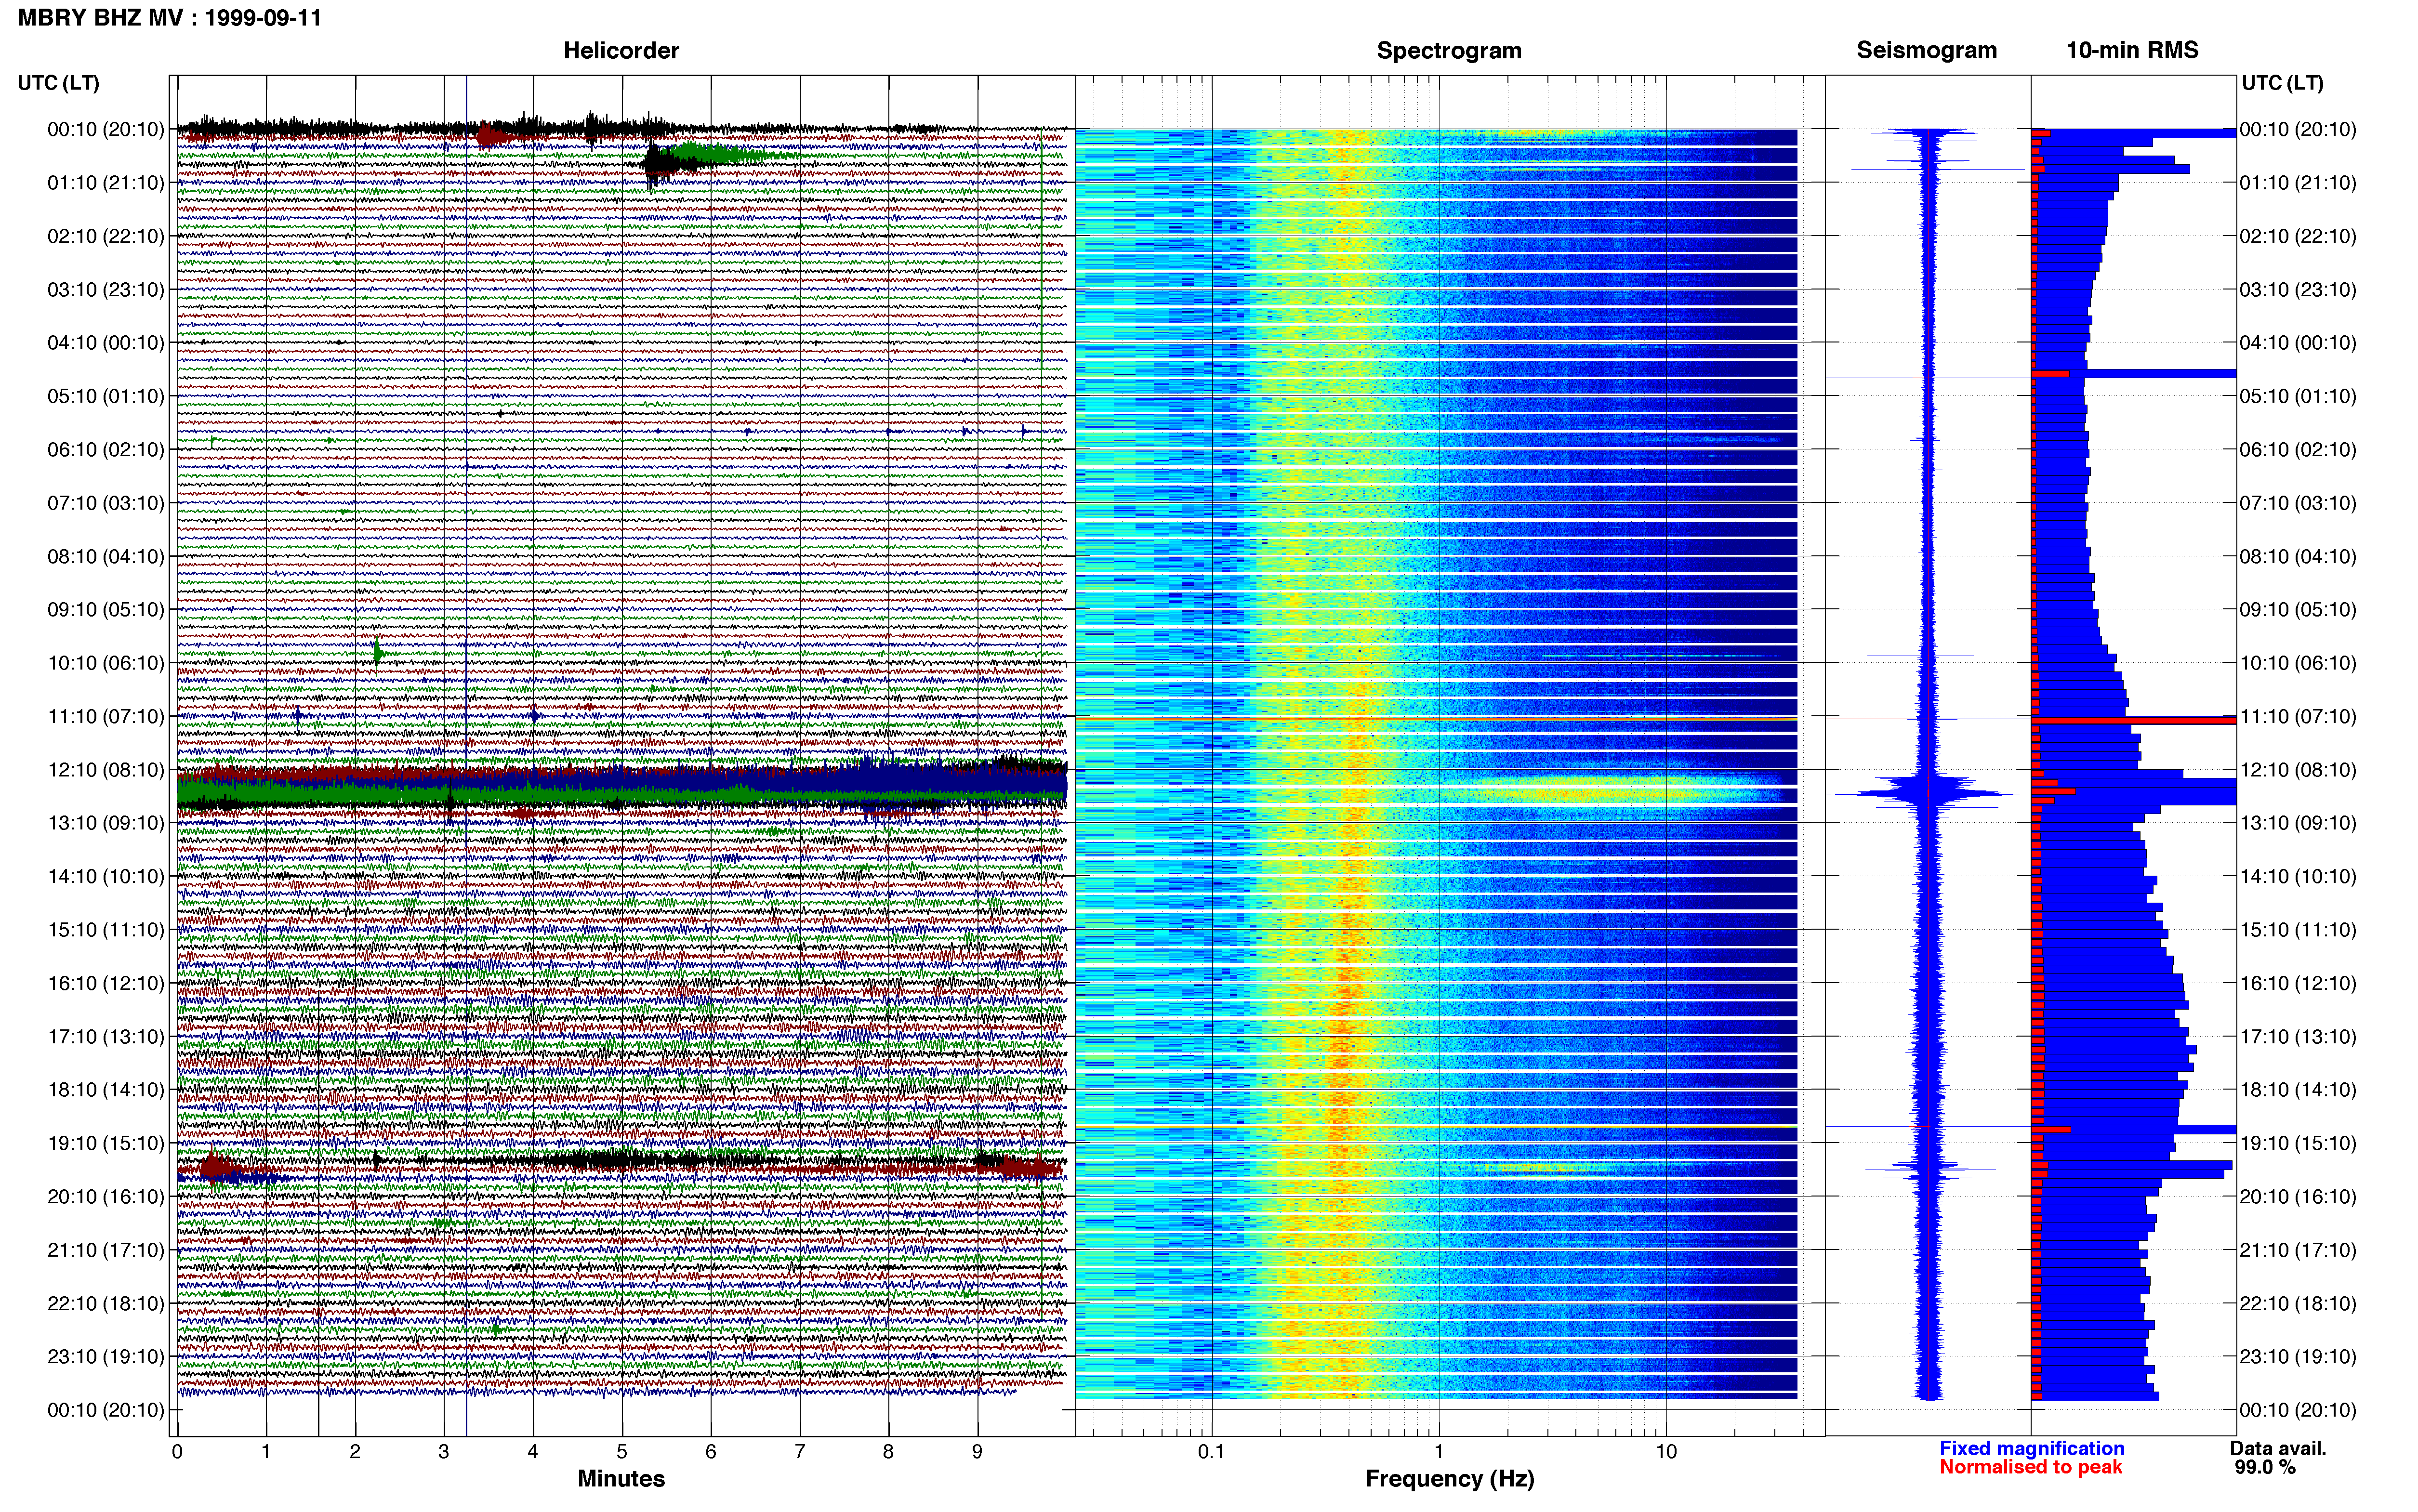Screen dimensions: 2418x1512
Task: Click the 'Minutes' x-axis label
Action: (621, 1478)
